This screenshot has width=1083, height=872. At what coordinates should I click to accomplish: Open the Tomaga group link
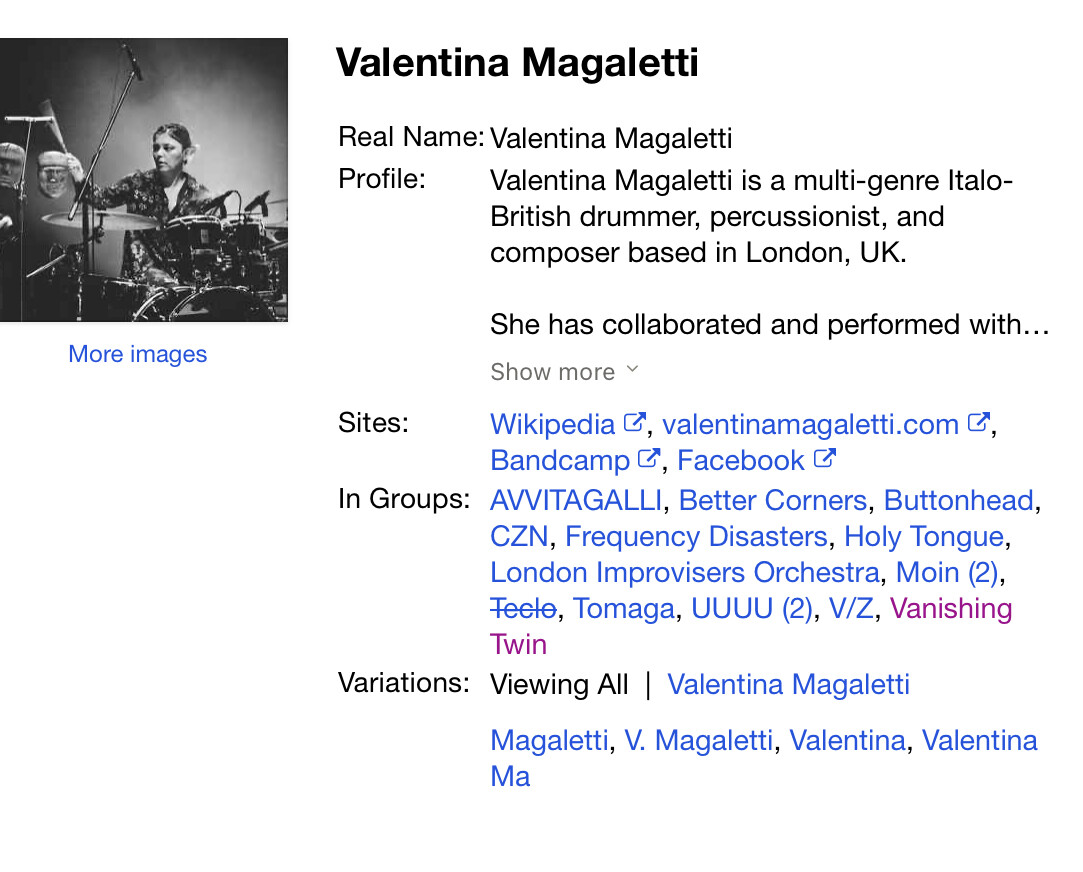pyautogui.click(x=624, y=608)
